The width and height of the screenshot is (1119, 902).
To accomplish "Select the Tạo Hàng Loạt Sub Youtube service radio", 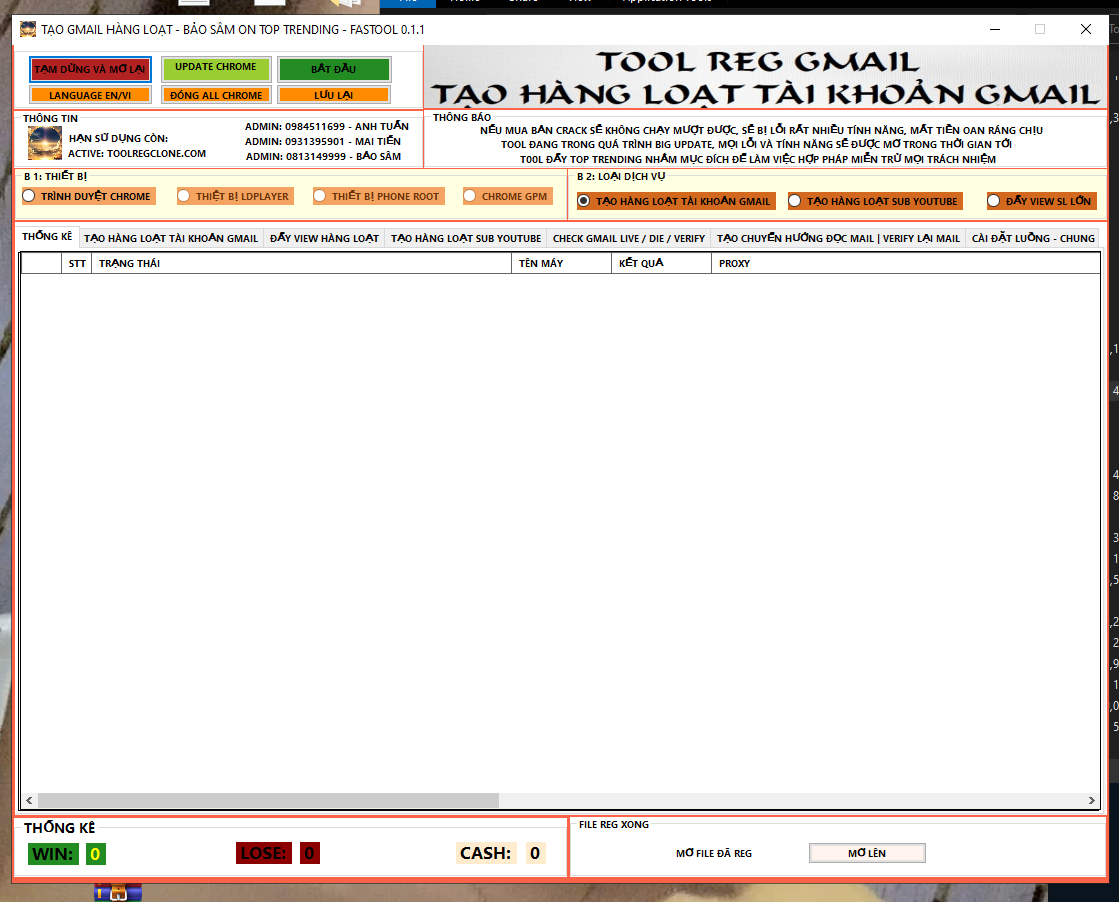I will (795, 201).
